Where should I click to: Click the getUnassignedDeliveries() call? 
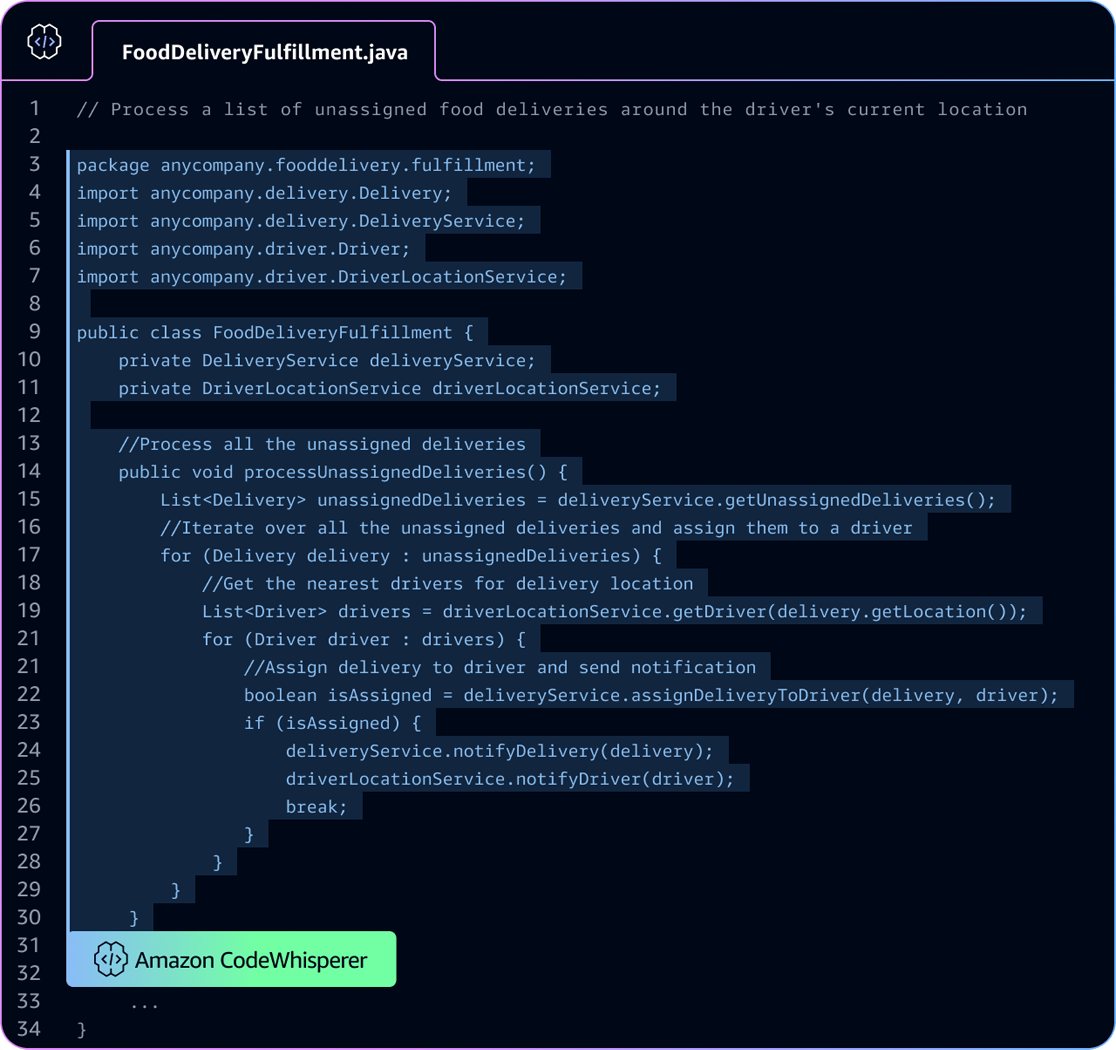776,500
